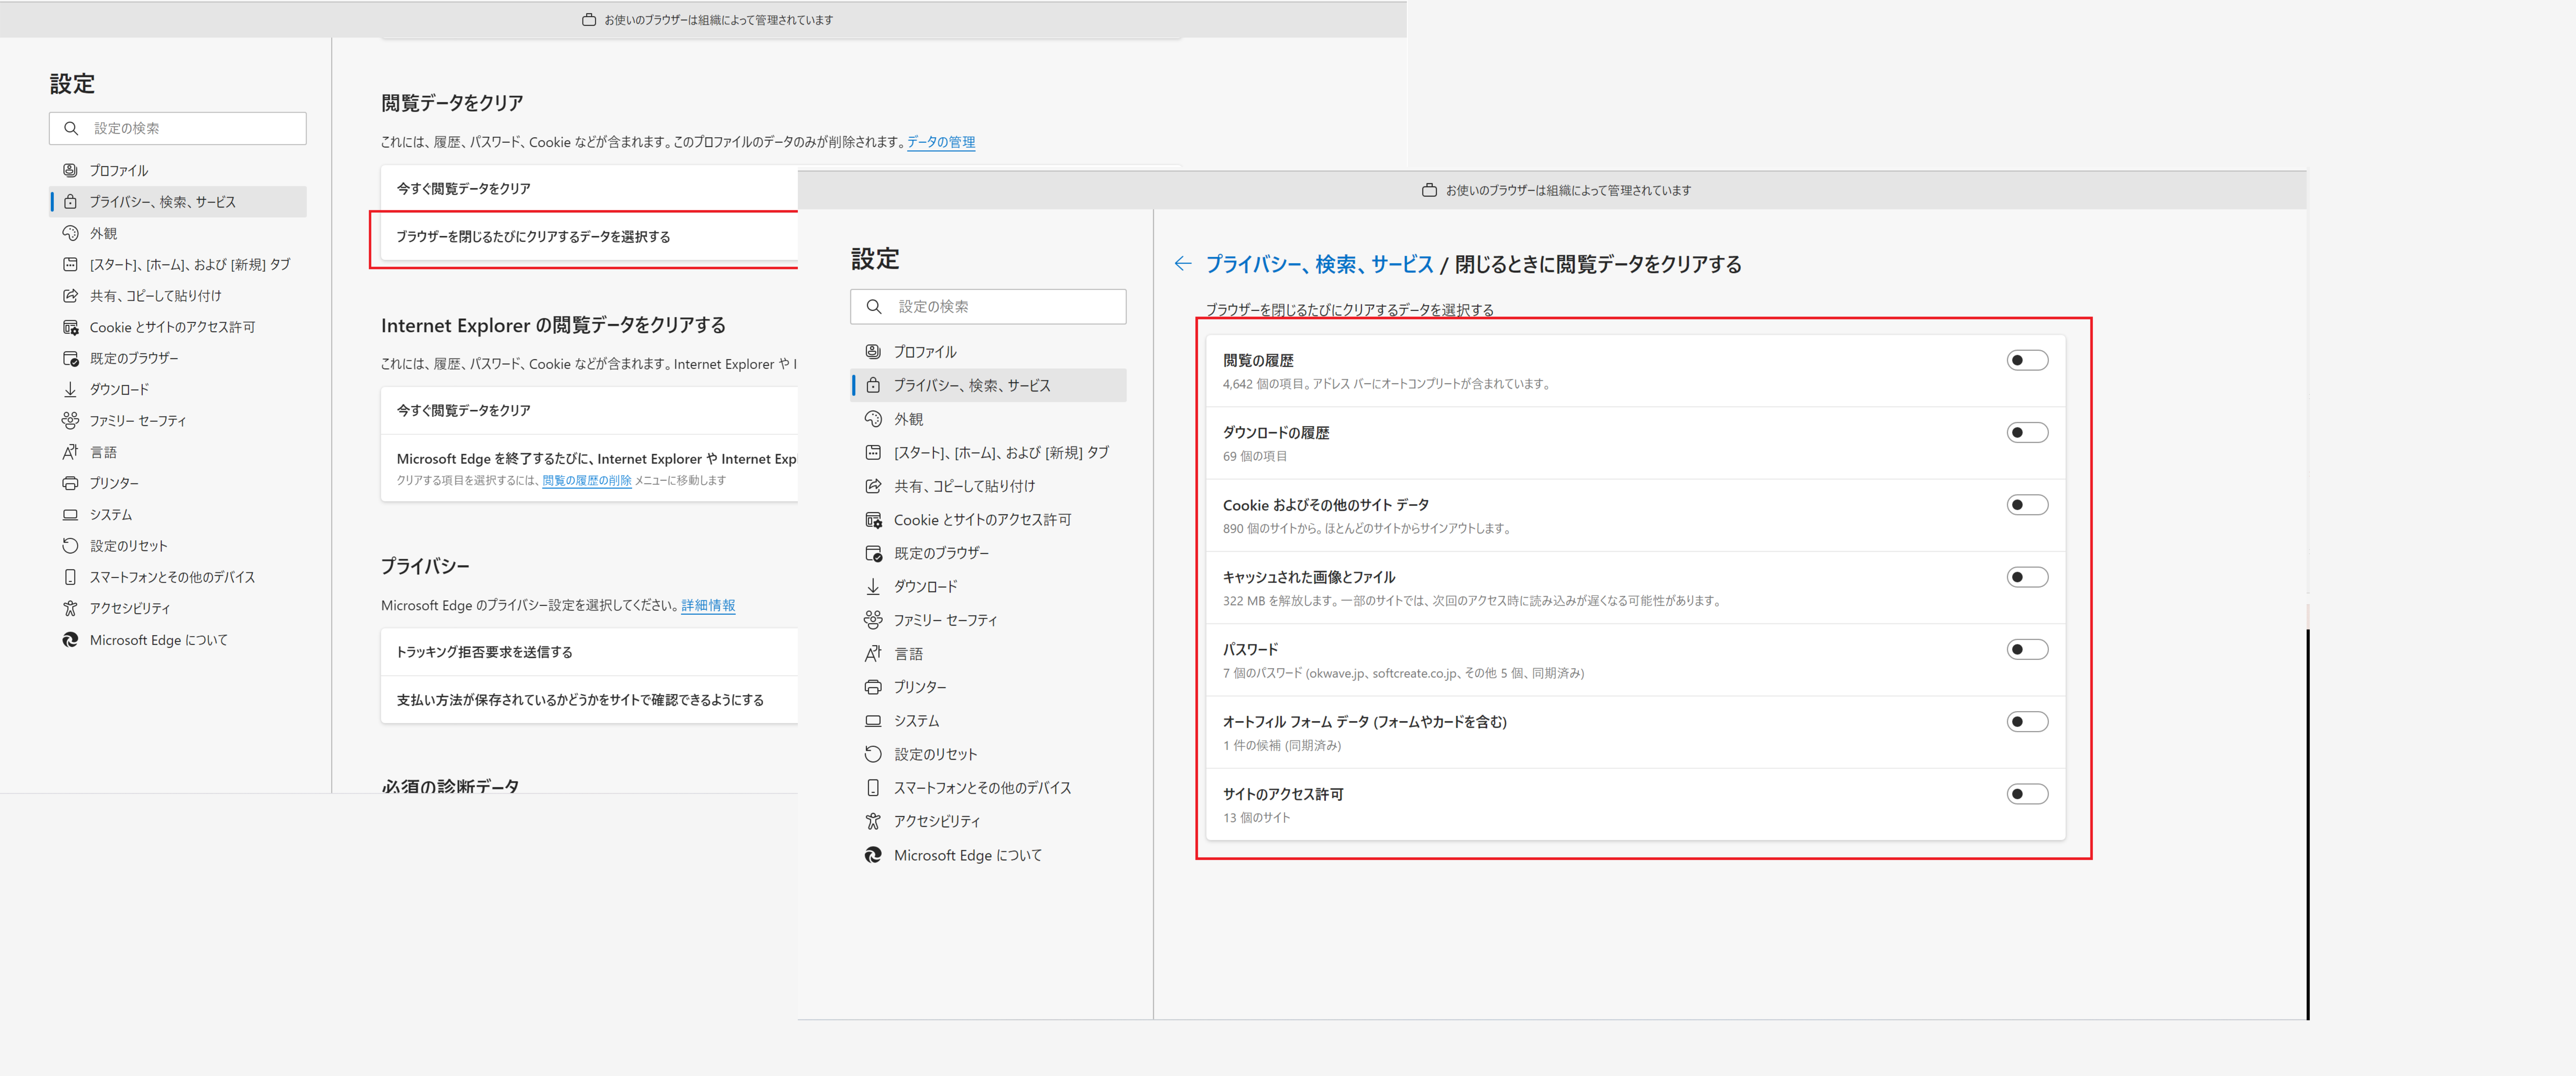Click the Edge logo icon in the front window sidebar
The width and height of the screenshot is (2576, 1076).
[x=873, y=855]
